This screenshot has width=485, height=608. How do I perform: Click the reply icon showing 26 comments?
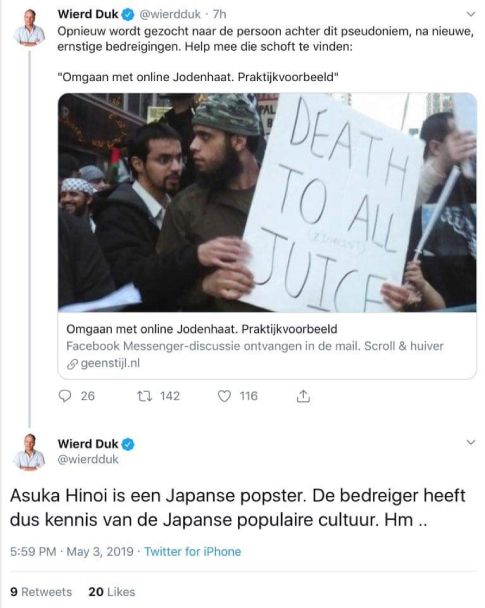[x=65, y=396]
